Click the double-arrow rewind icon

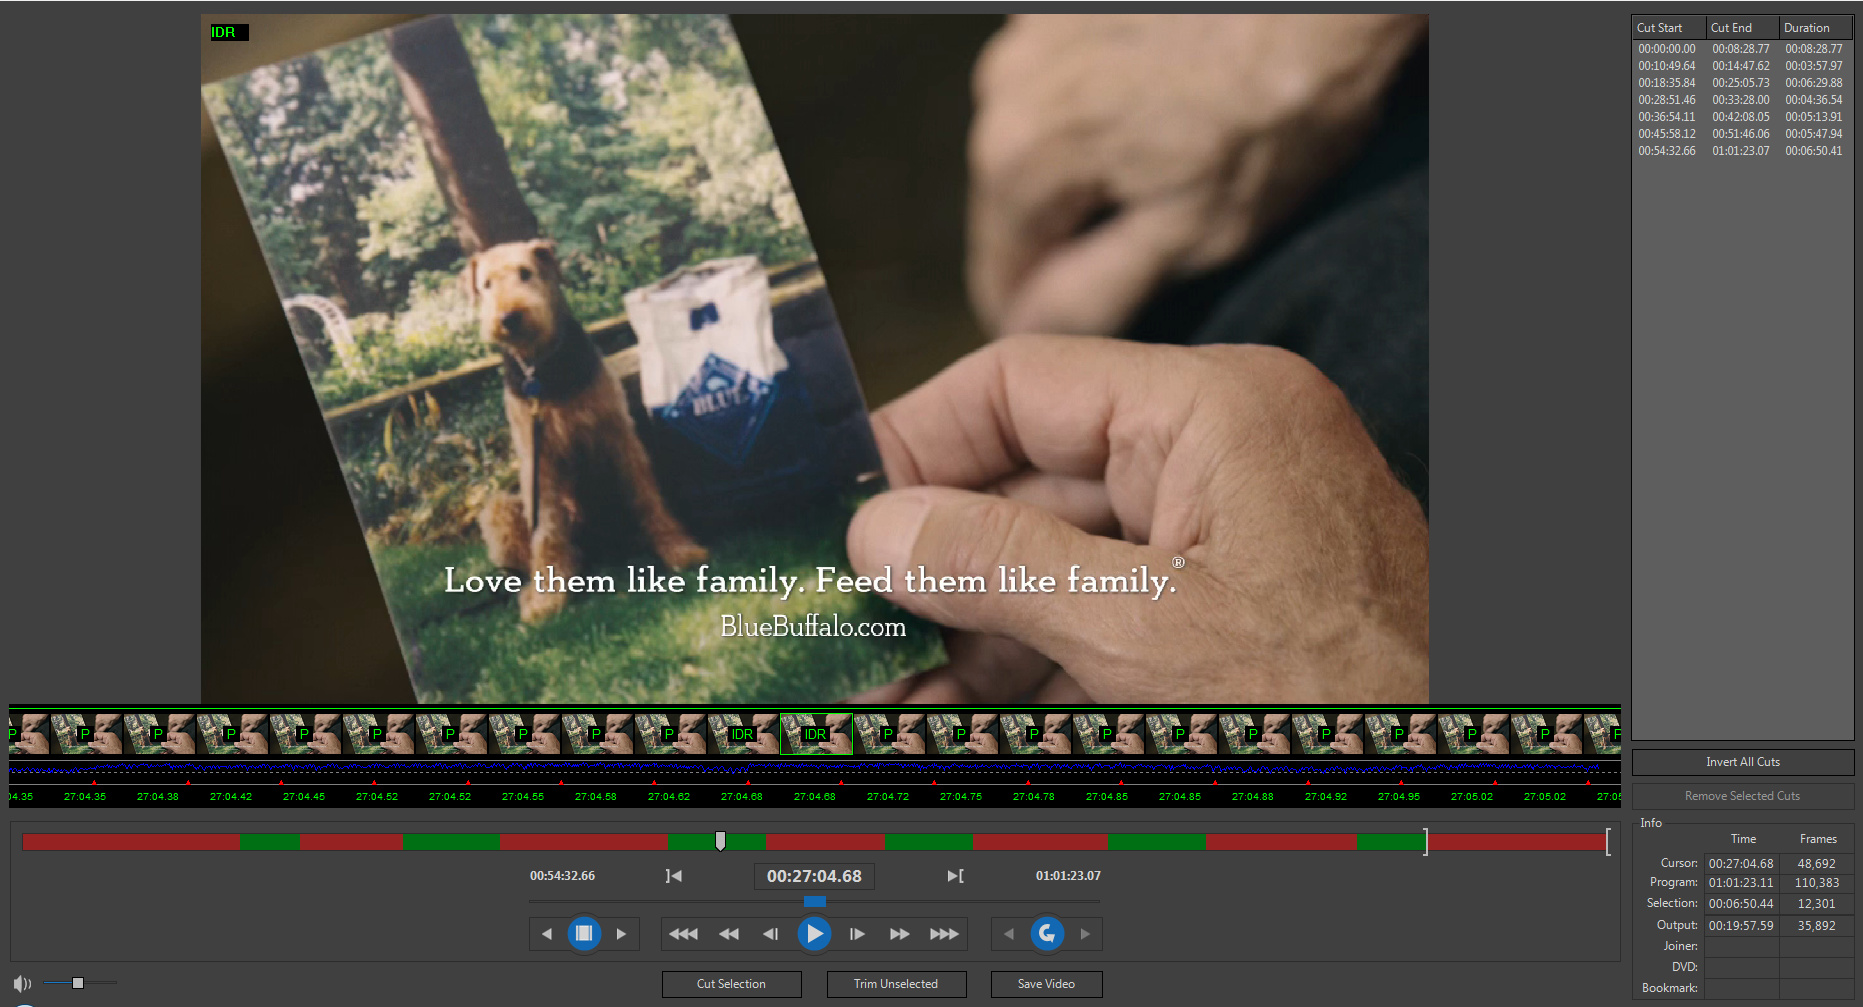729,934
